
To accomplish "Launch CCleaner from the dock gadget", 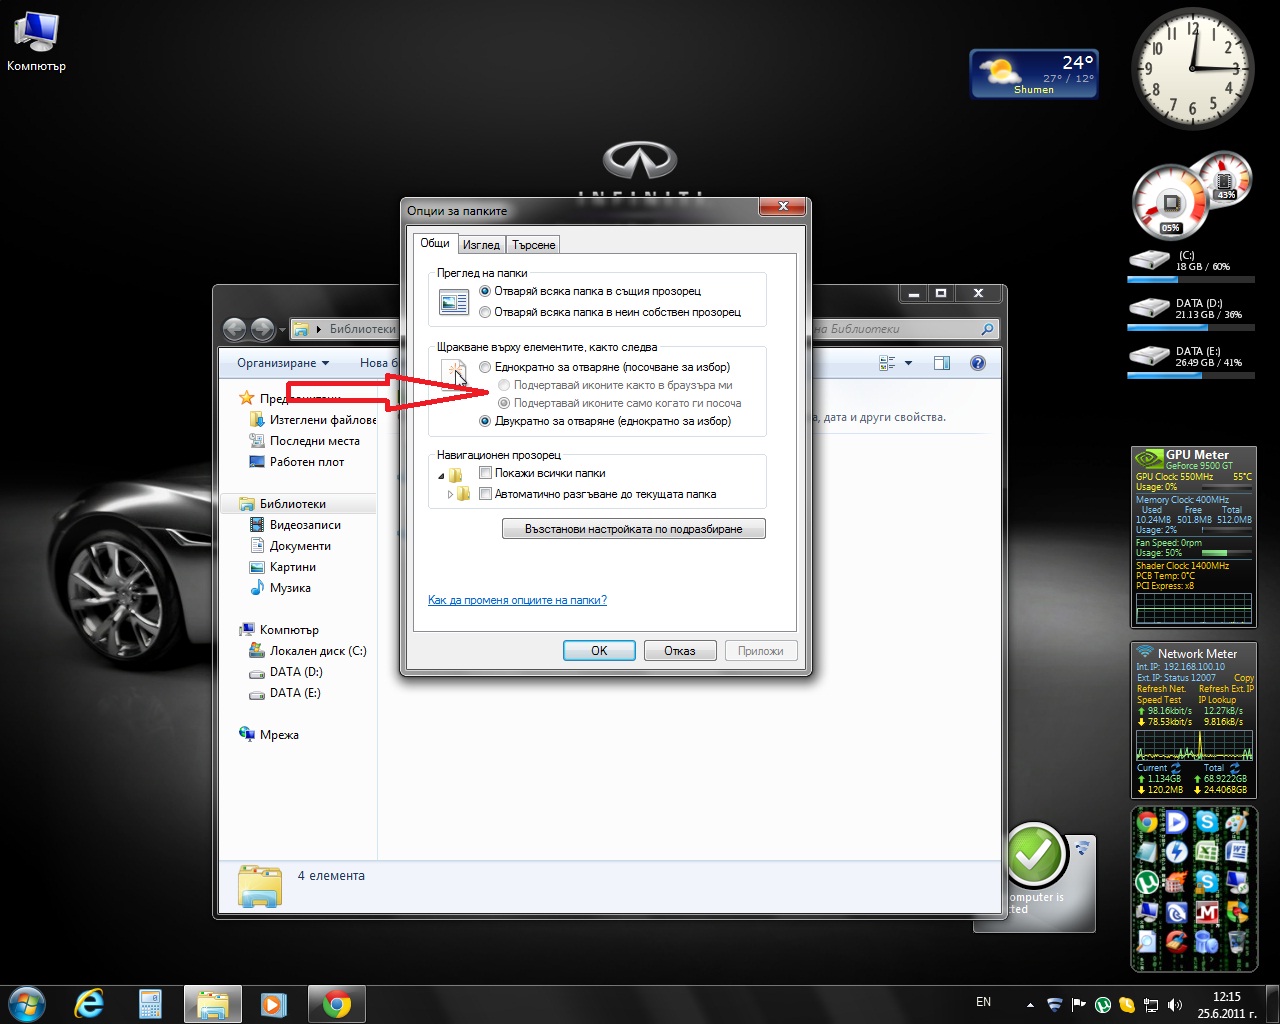I will [1177, 942].
